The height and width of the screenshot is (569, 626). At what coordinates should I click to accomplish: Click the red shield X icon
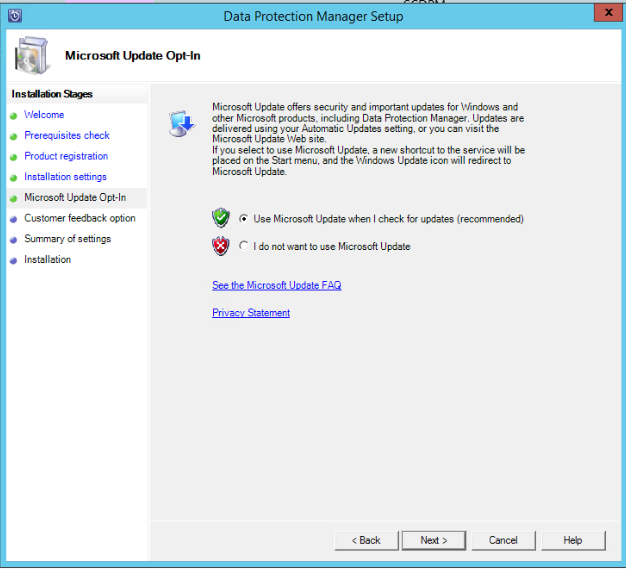click(221, 246)
